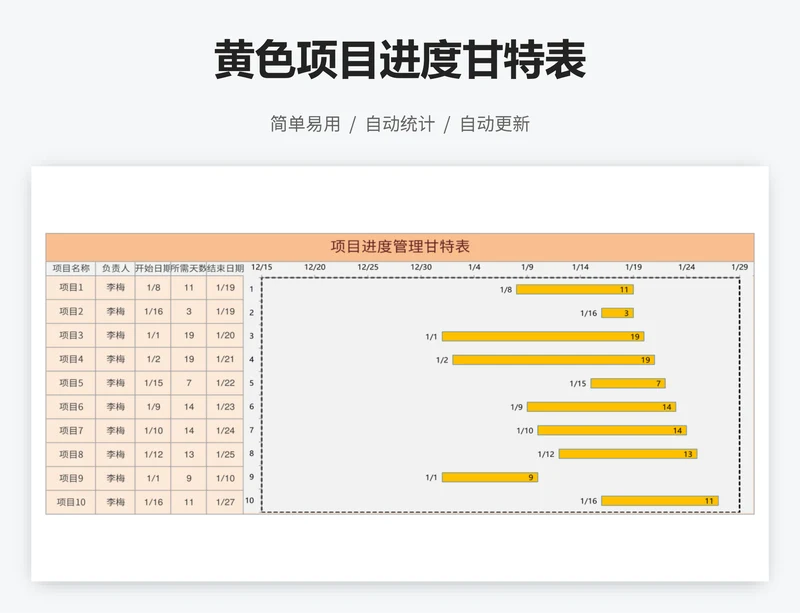This screenshot has width=800, height=613.
Task: Click the 12/15 timeline axis label
Action: 262,267
